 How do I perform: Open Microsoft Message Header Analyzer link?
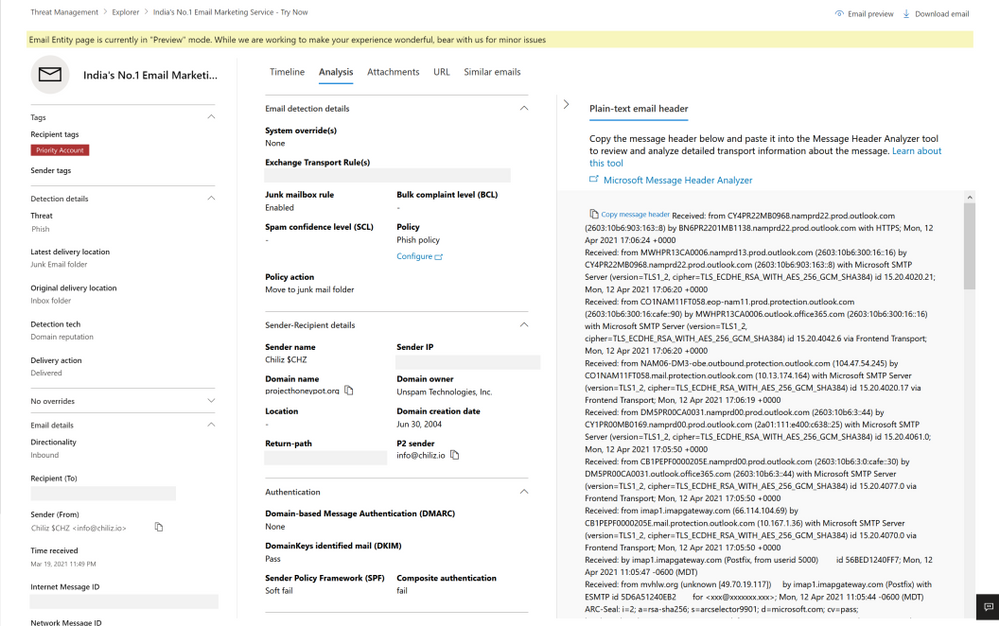coord(677,180)
